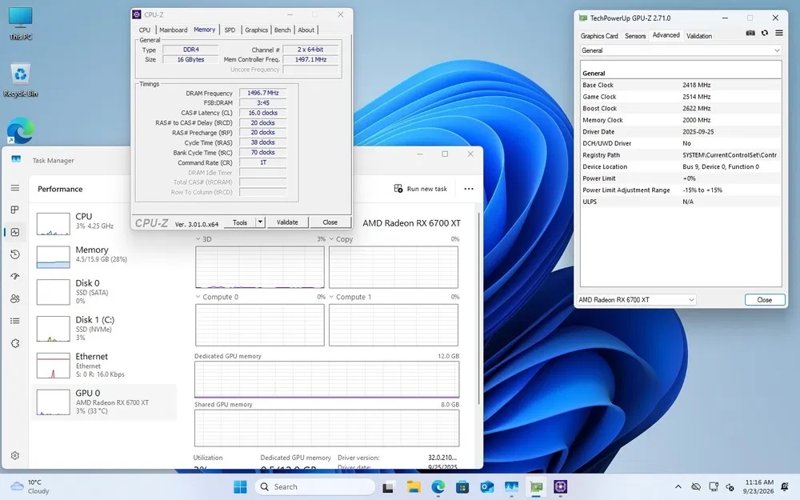The image size is (800, 500).
Task: Switch to the Bench tab in CPU-Z
Action: click(x=282, y=30)
